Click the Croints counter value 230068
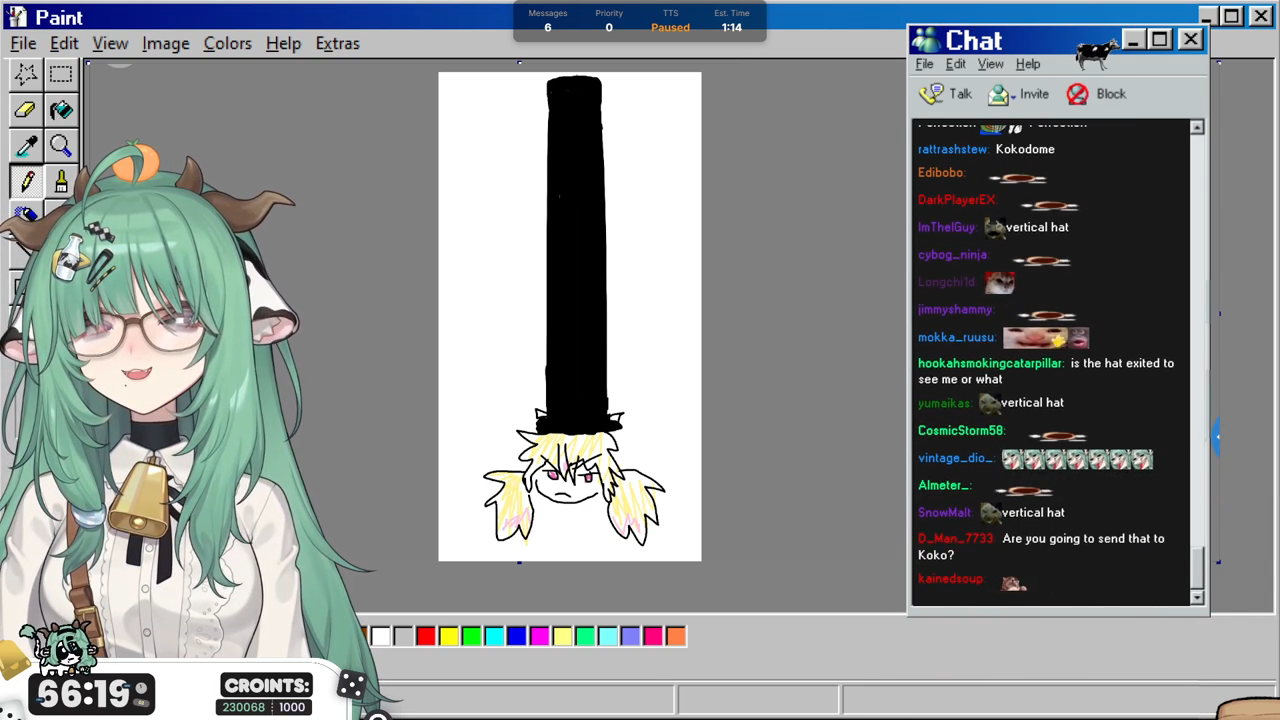1280x720 pixels. (x=243, y=707)
